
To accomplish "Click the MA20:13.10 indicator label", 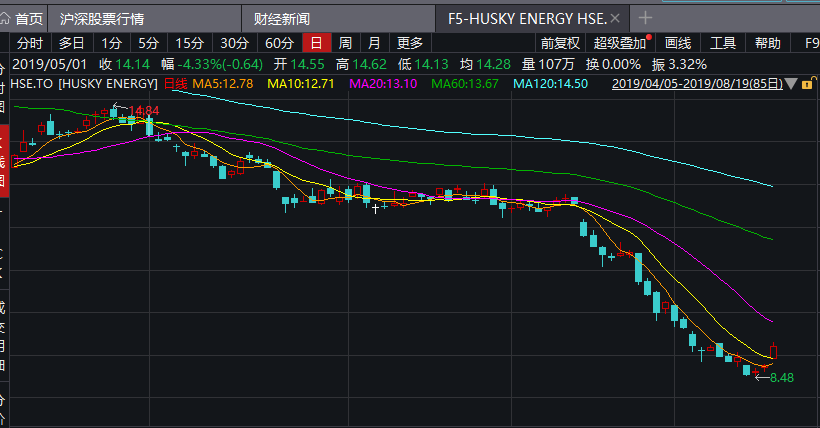I will coord(383,84).
